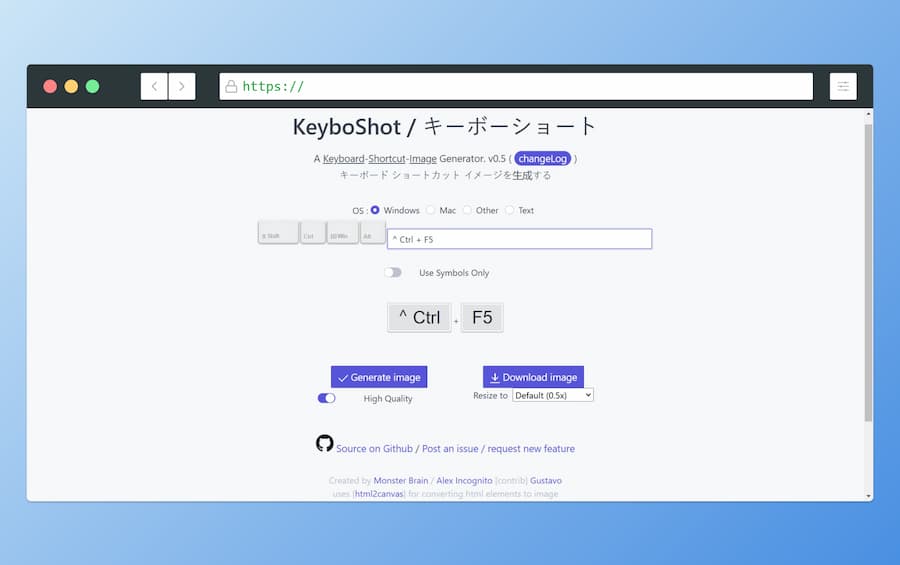The image size is (900, 565).
Task: Click the Generate image button
Action: coord(379,377)
